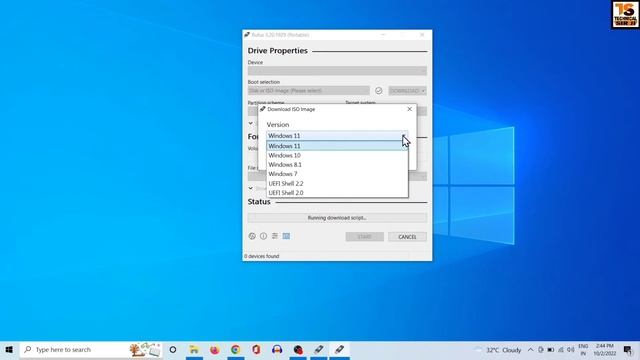Screen dimensions: 640x360
Task: Switch to second Rufus taskbar icon
Action: 340,350
